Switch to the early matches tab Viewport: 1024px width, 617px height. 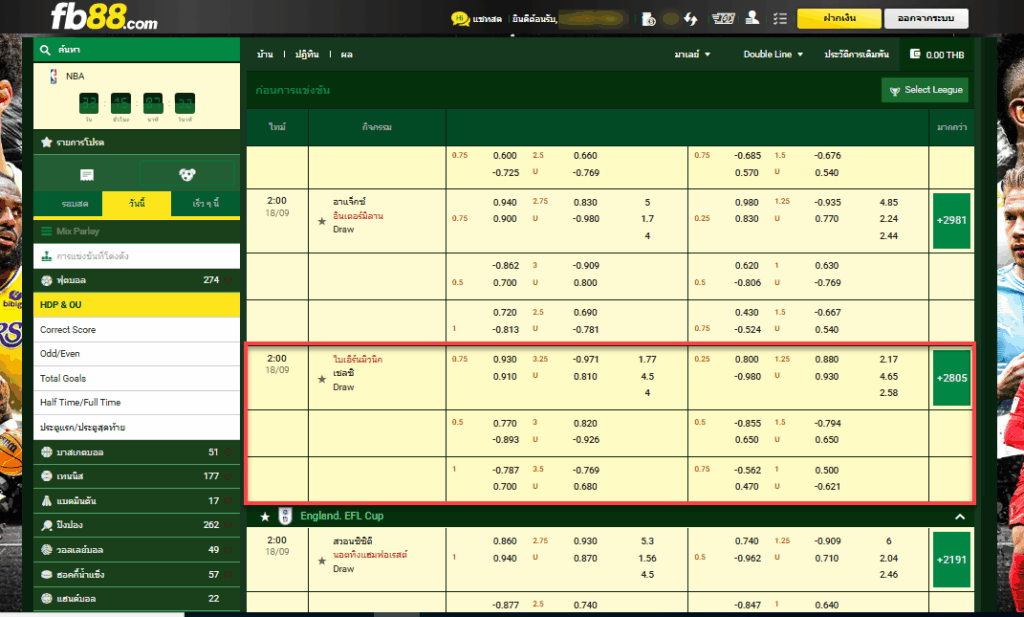click(206, 204)
